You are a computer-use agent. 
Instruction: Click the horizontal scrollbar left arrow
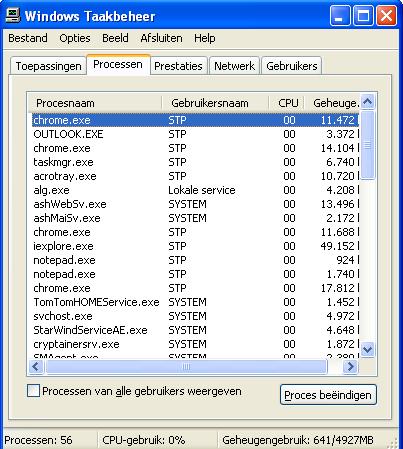[36, 367]
